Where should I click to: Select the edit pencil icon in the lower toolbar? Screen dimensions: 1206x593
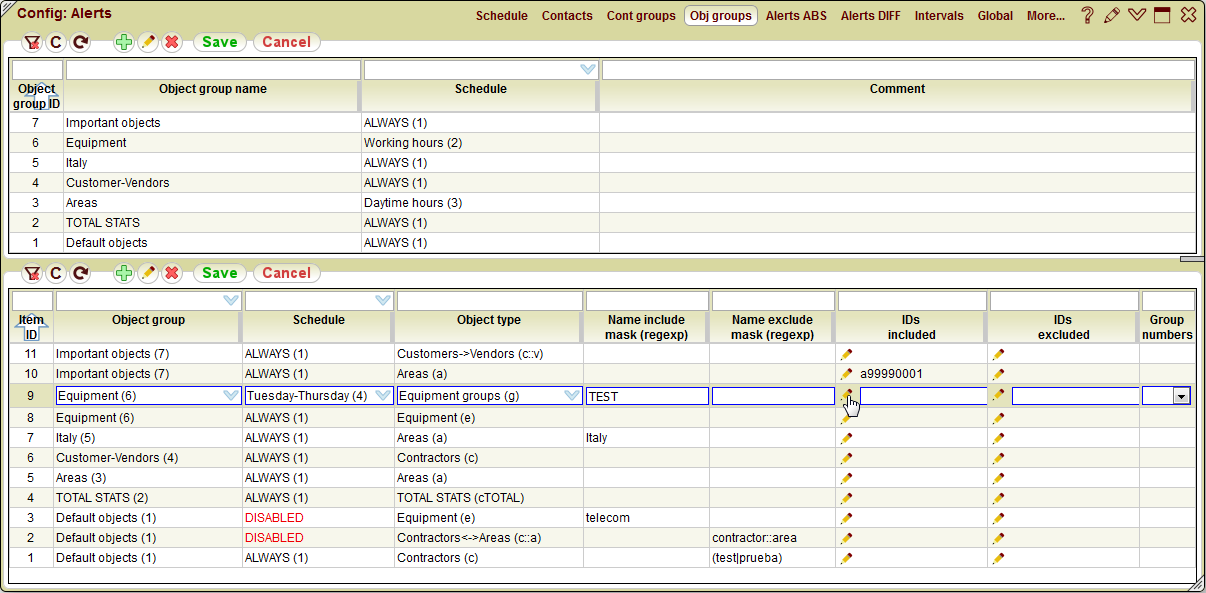click(x=146, y=273)
